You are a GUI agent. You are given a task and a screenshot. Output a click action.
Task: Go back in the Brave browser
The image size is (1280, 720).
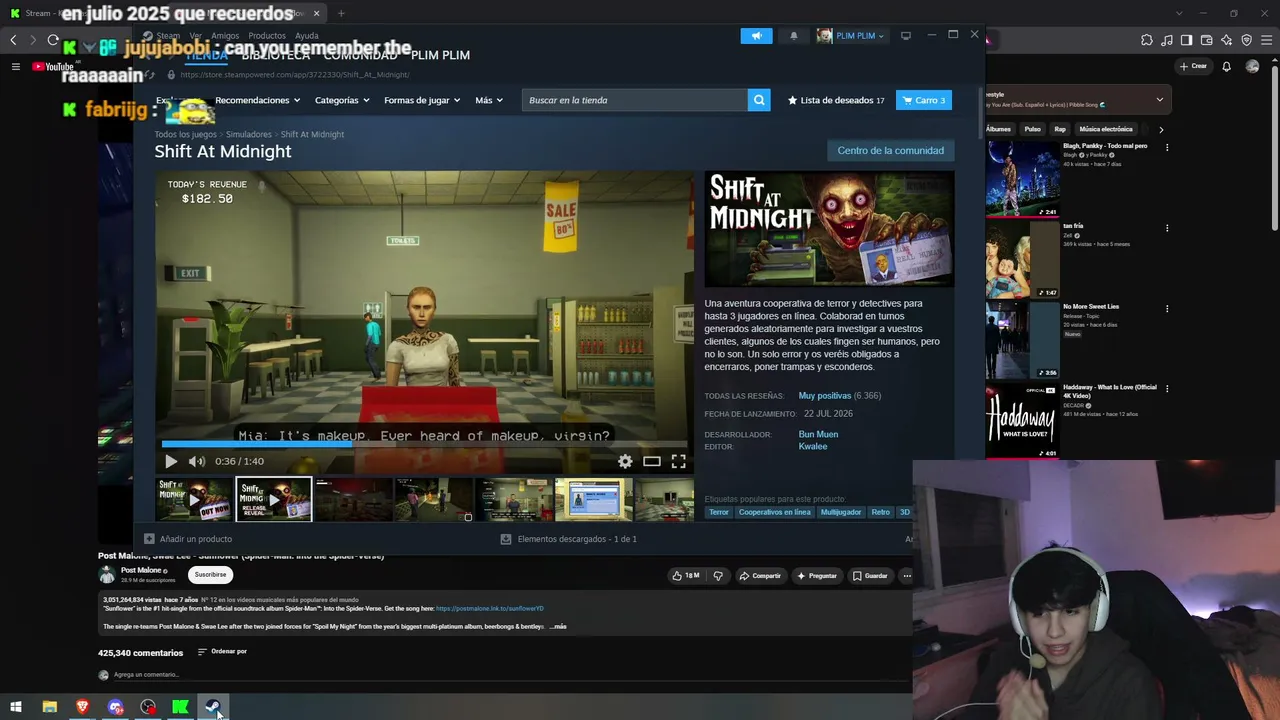[13, 40]
